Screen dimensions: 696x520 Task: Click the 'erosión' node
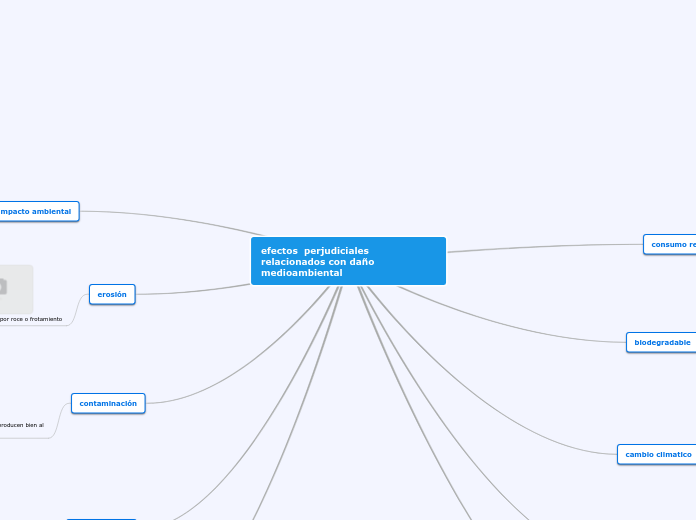pos(112,294)
